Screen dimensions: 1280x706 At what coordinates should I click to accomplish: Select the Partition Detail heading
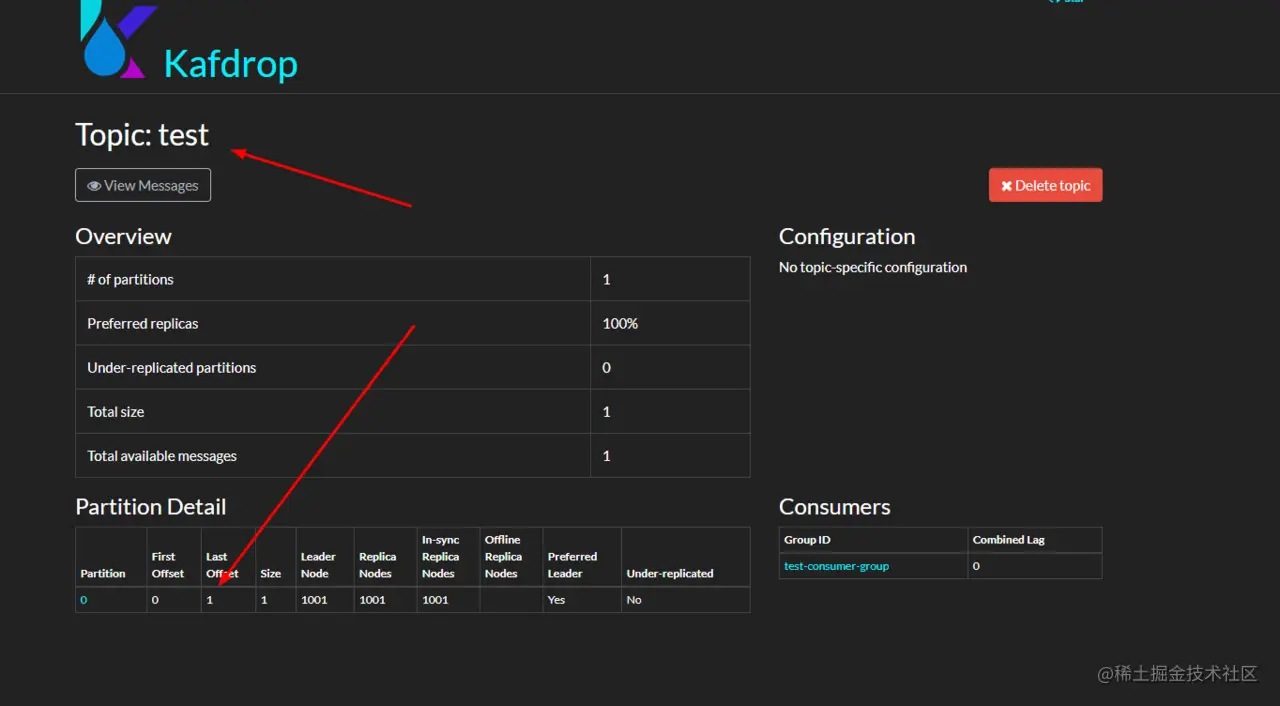point(151,507)
